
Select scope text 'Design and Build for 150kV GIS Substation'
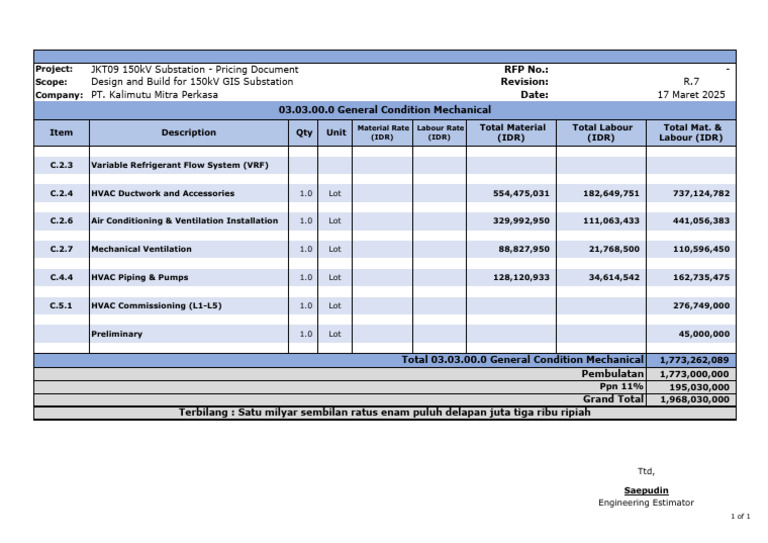[x=192, y=82]
